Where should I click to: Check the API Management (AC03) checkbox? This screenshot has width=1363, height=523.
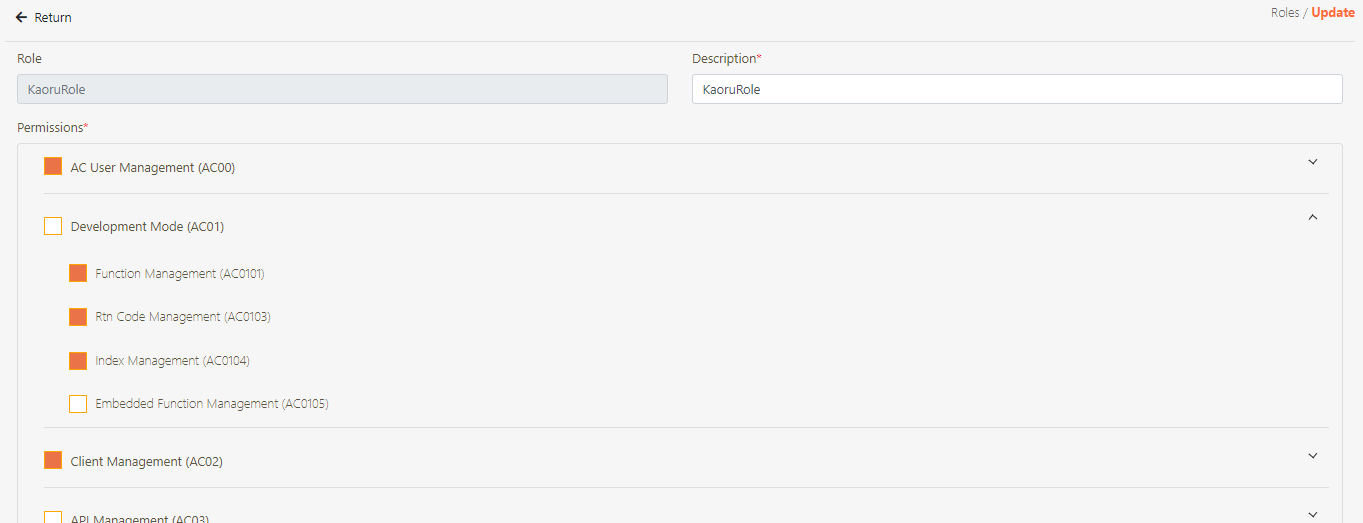53,517
